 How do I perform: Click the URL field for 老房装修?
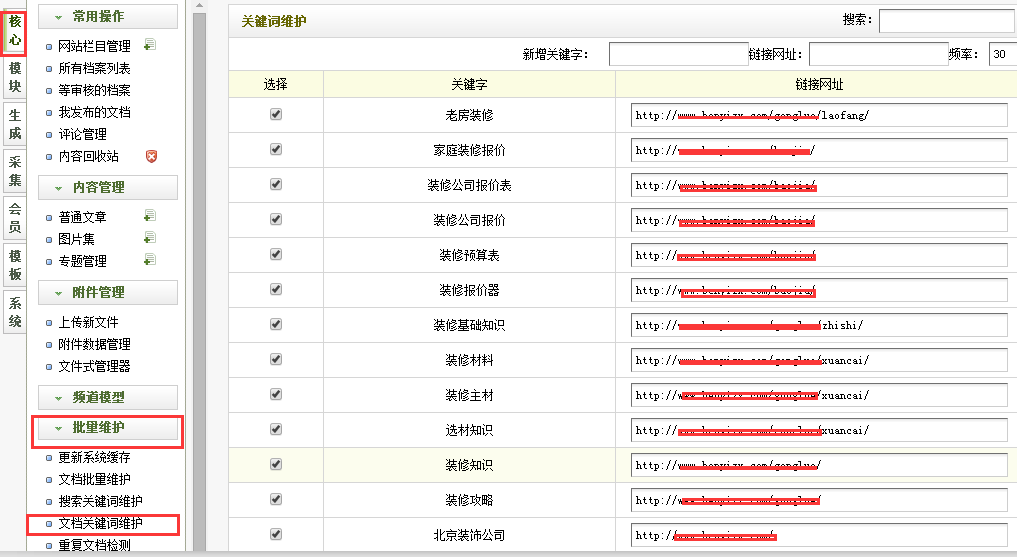click(x=819, y=115)
